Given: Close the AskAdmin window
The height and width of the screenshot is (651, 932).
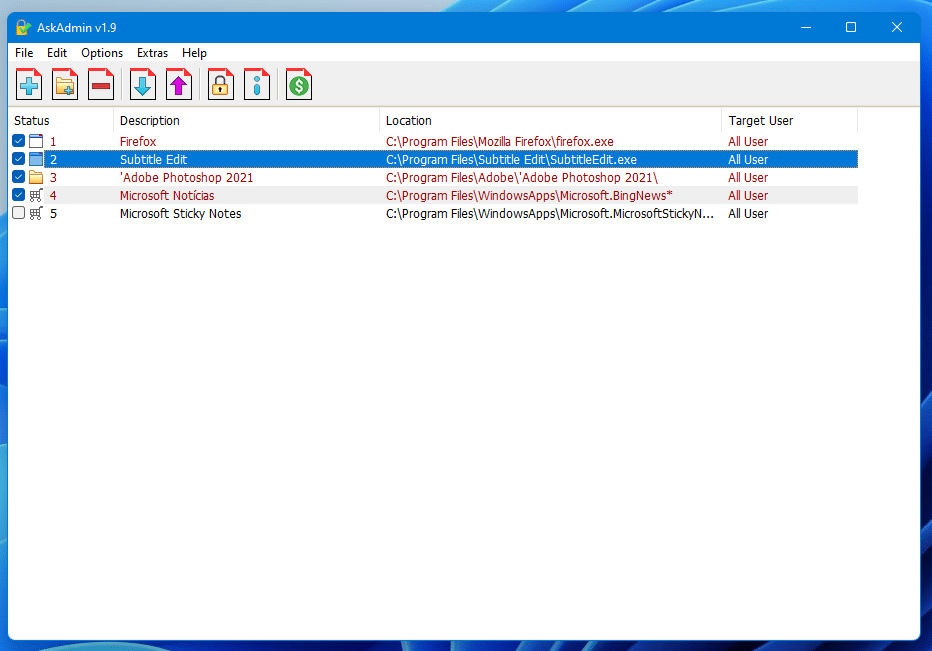Looking at the screenshot, I should click(897, 27).
